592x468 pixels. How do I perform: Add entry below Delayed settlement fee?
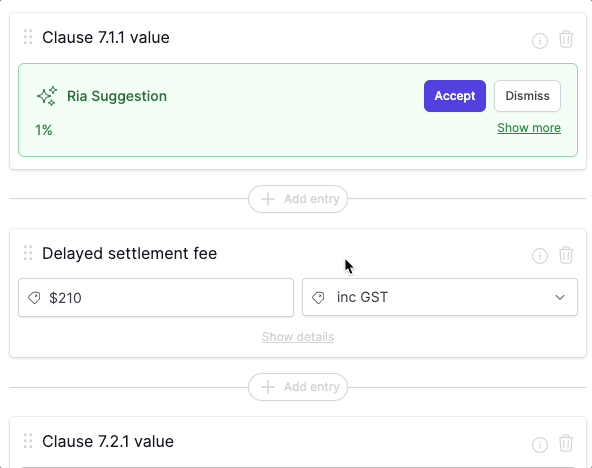click(x=298, y=387)
